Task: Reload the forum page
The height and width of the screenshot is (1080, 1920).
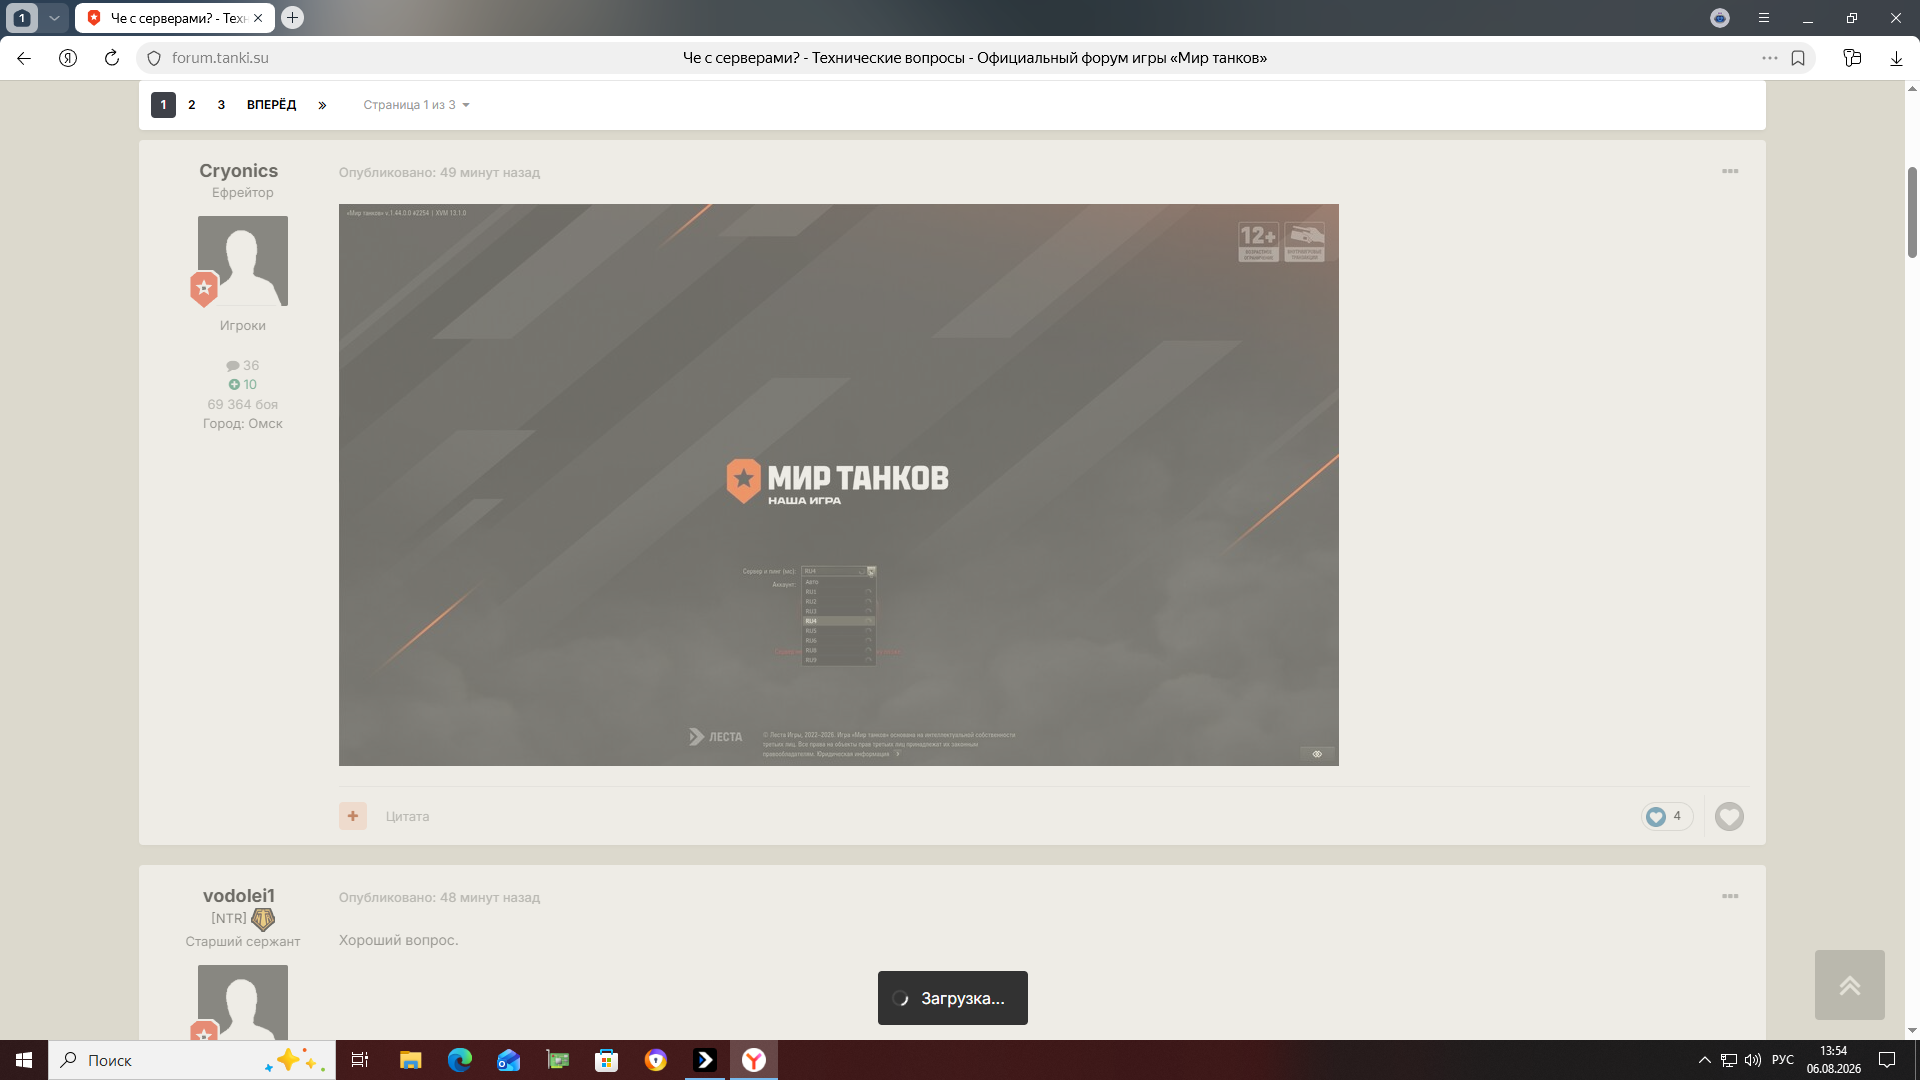Action: [x=112, y=58]
